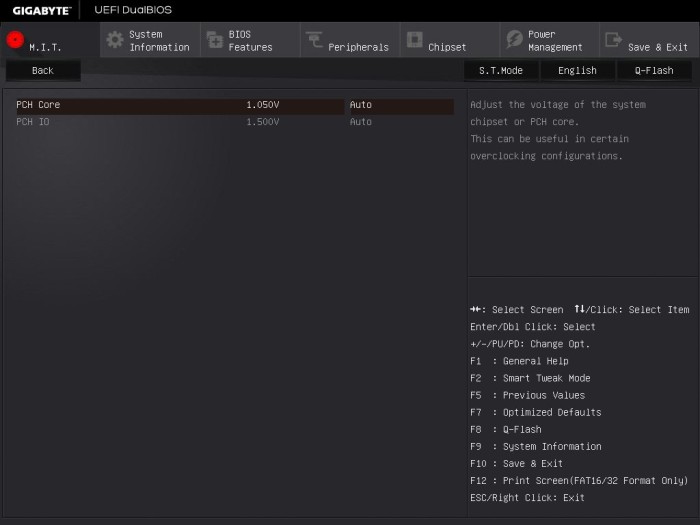The height and width of the screenshot is (525, 700).
Task: Click the red M.I.T. tab icon
Action: [15, 40]
